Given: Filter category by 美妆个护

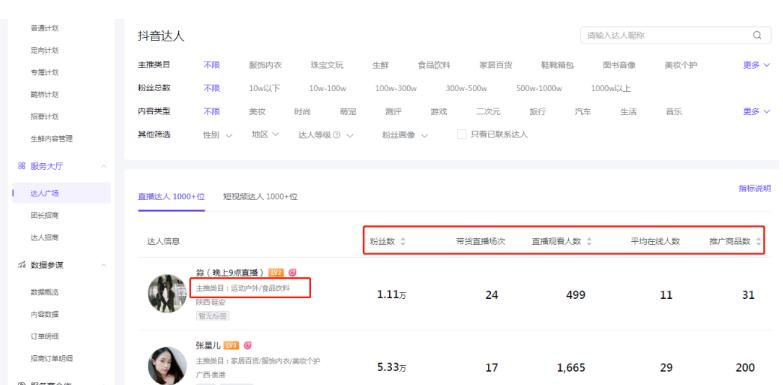Looking at the screenshot, I should pos(681,65).
